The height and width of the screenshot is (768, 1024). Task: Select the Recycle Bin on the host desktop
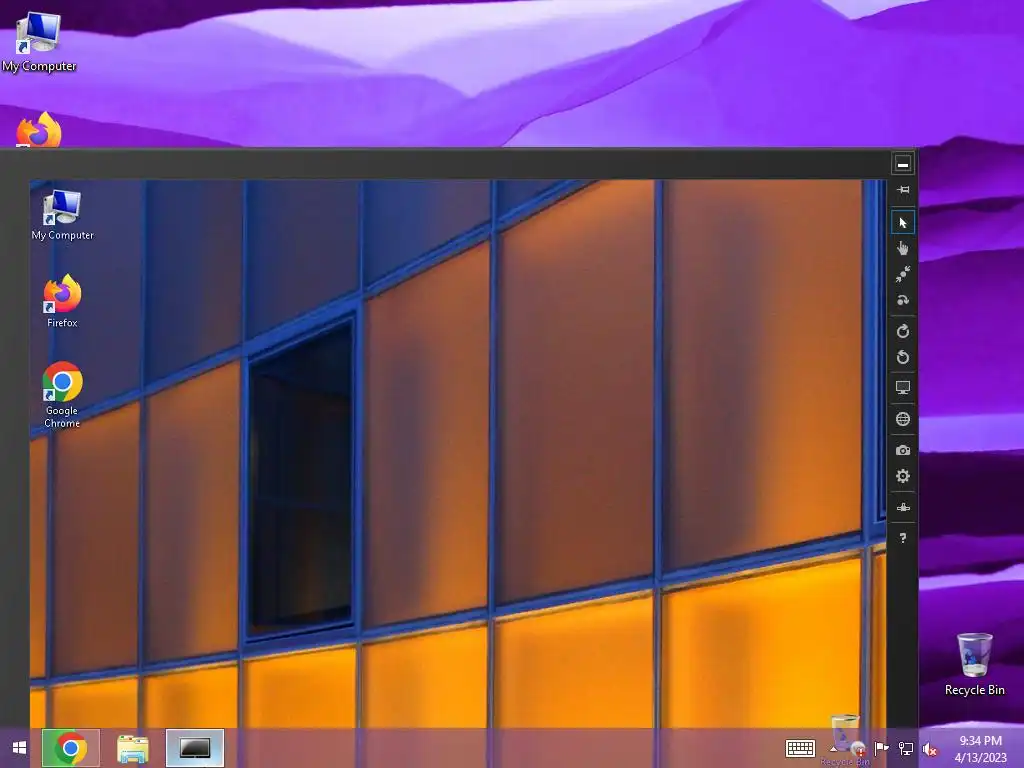point(974,664)
